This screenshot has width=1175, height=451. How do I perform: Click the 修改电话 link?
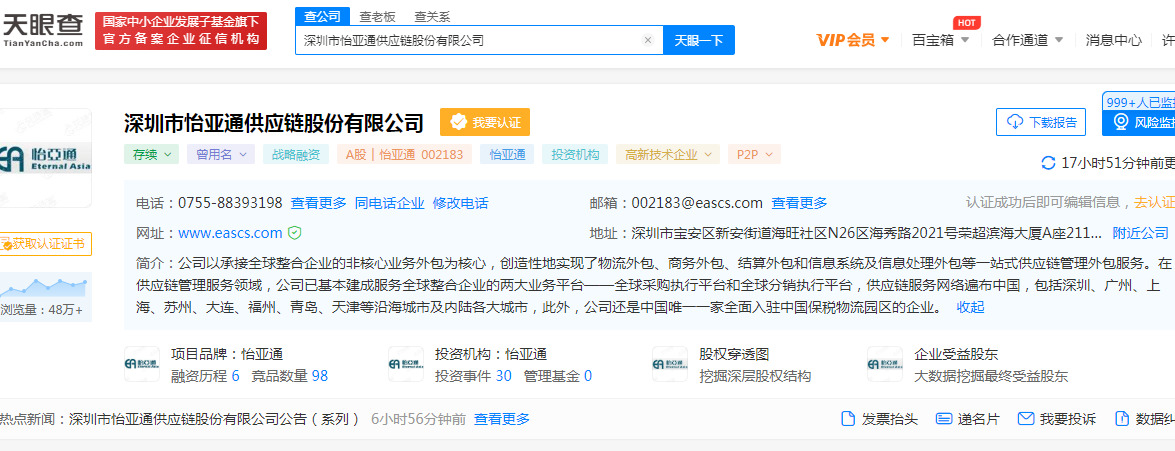(x=460, y=203)
